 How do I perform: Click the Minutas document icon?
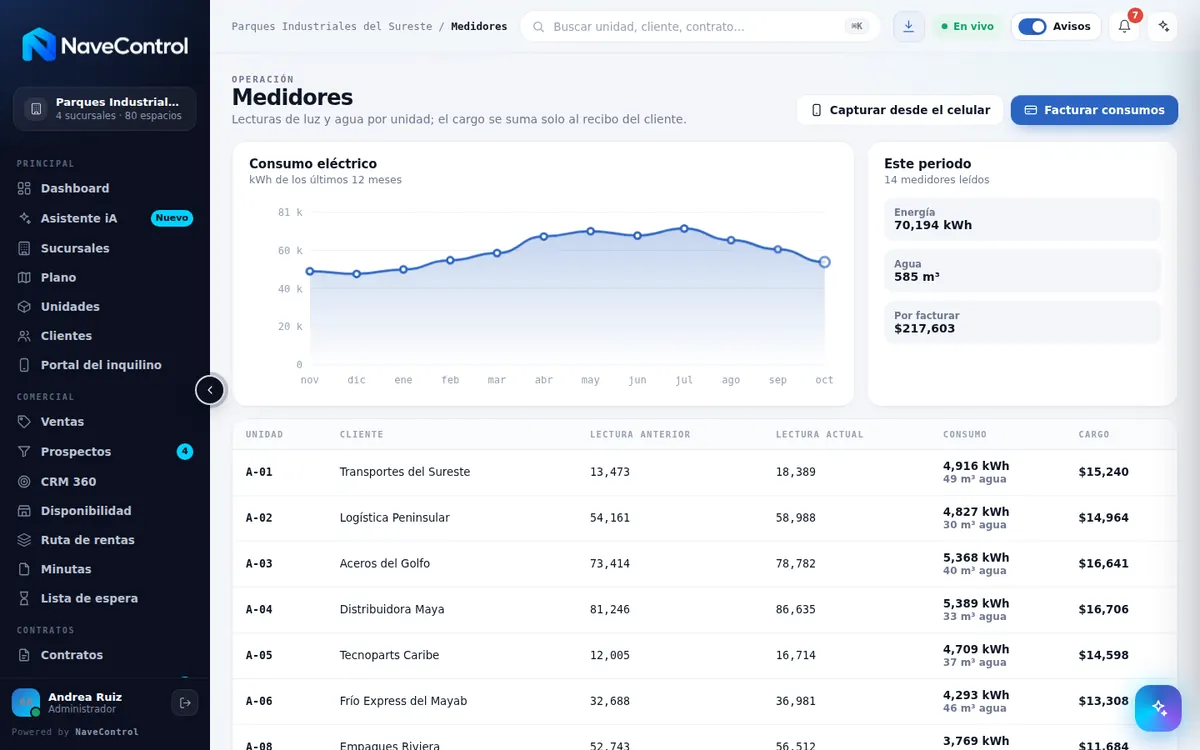[25, 569]
